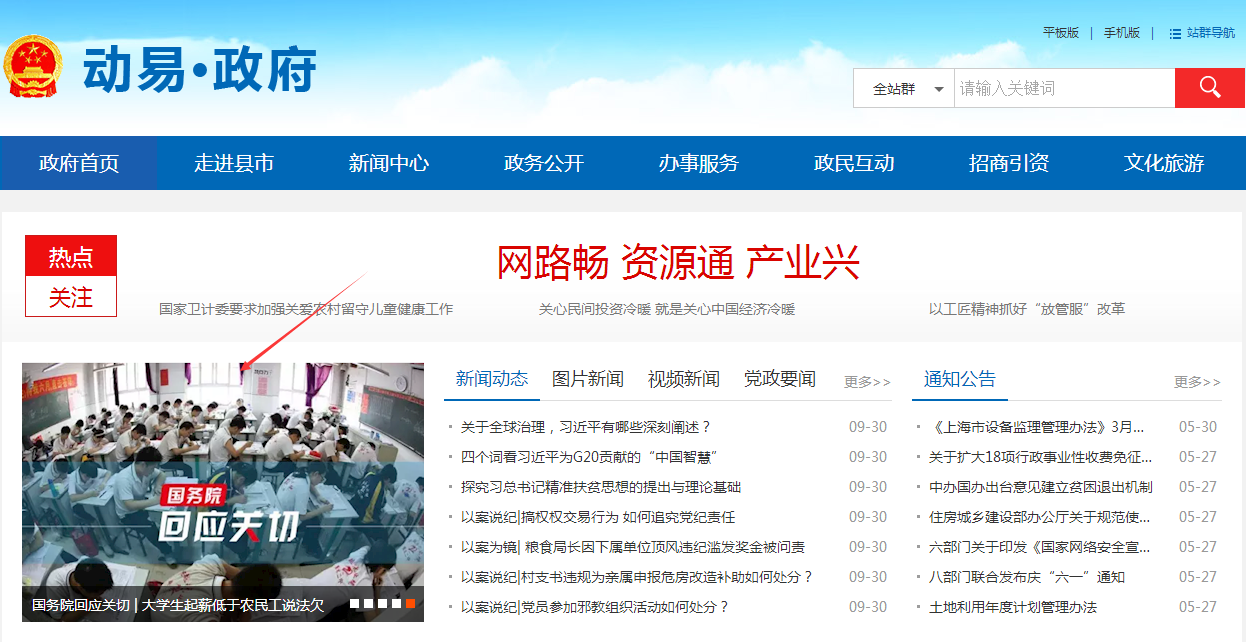Open the 站群导航 list icon
Viewport: 1246px width, 642px height.
1175,33
